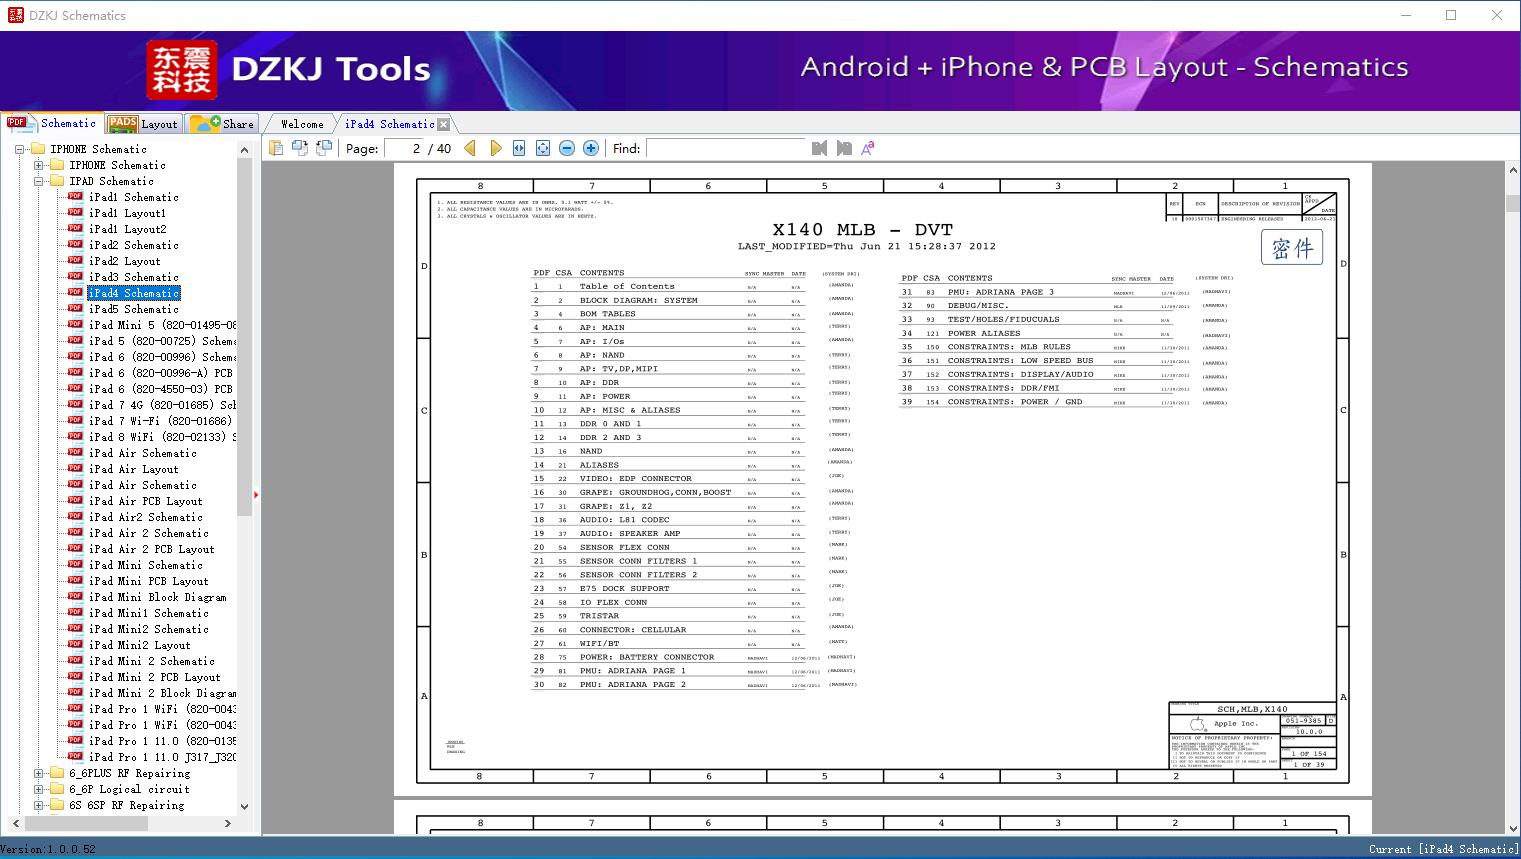1521x859 pixels.
Task: Click the document view vertical scrollbar thumb
Action: tap(1513, 203)
